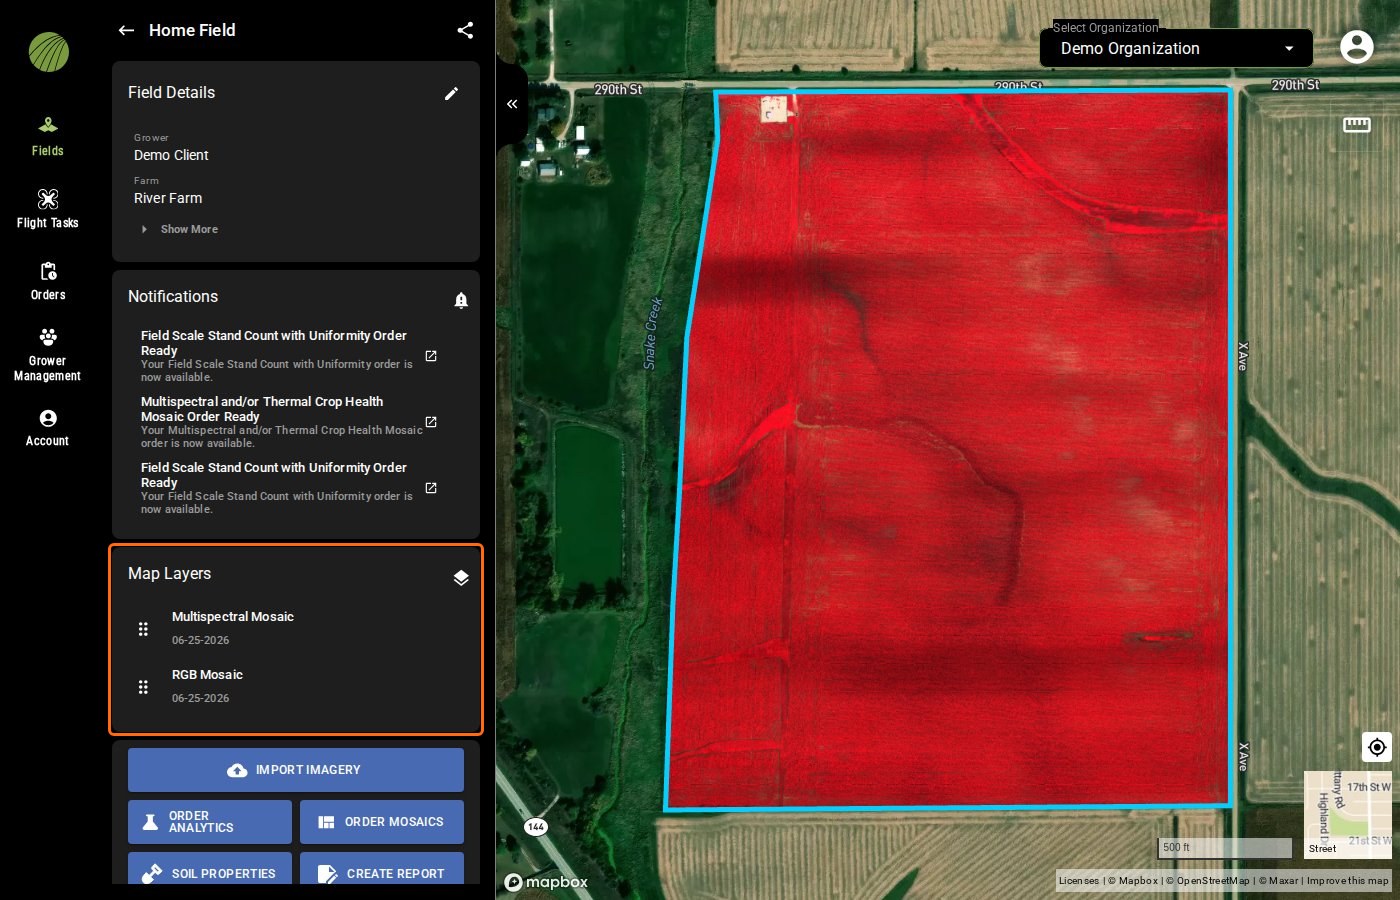Click the Order Analytics button
The width and height of the screenshot is (1400, 900).
210,822
